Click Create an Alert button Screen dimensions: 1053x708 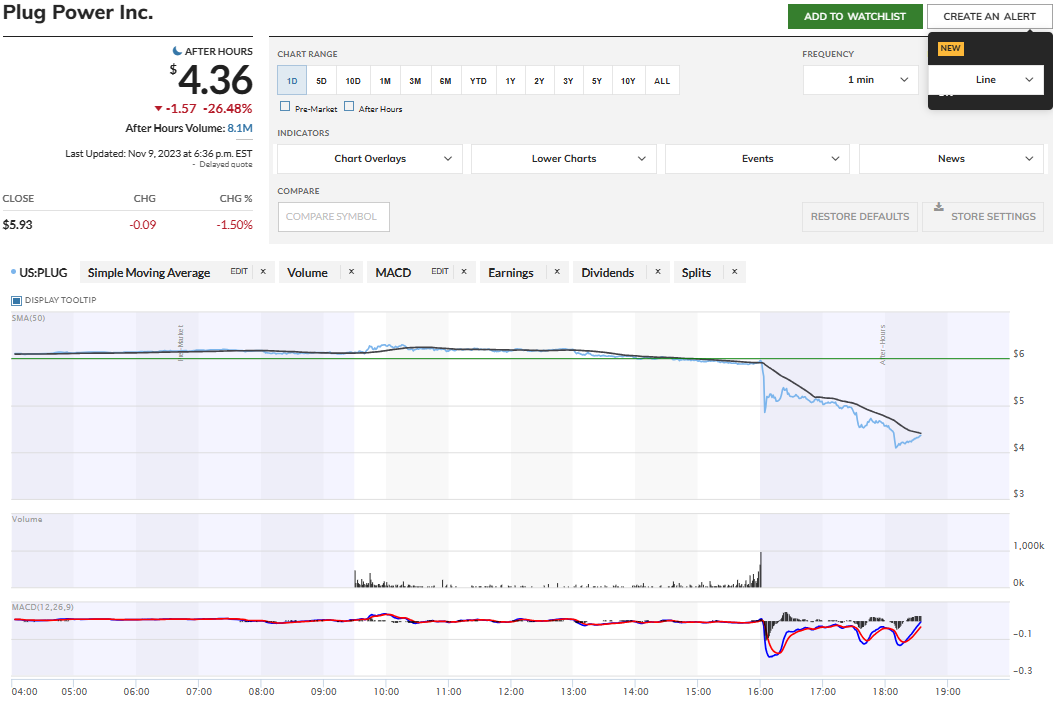click(989, 16)
